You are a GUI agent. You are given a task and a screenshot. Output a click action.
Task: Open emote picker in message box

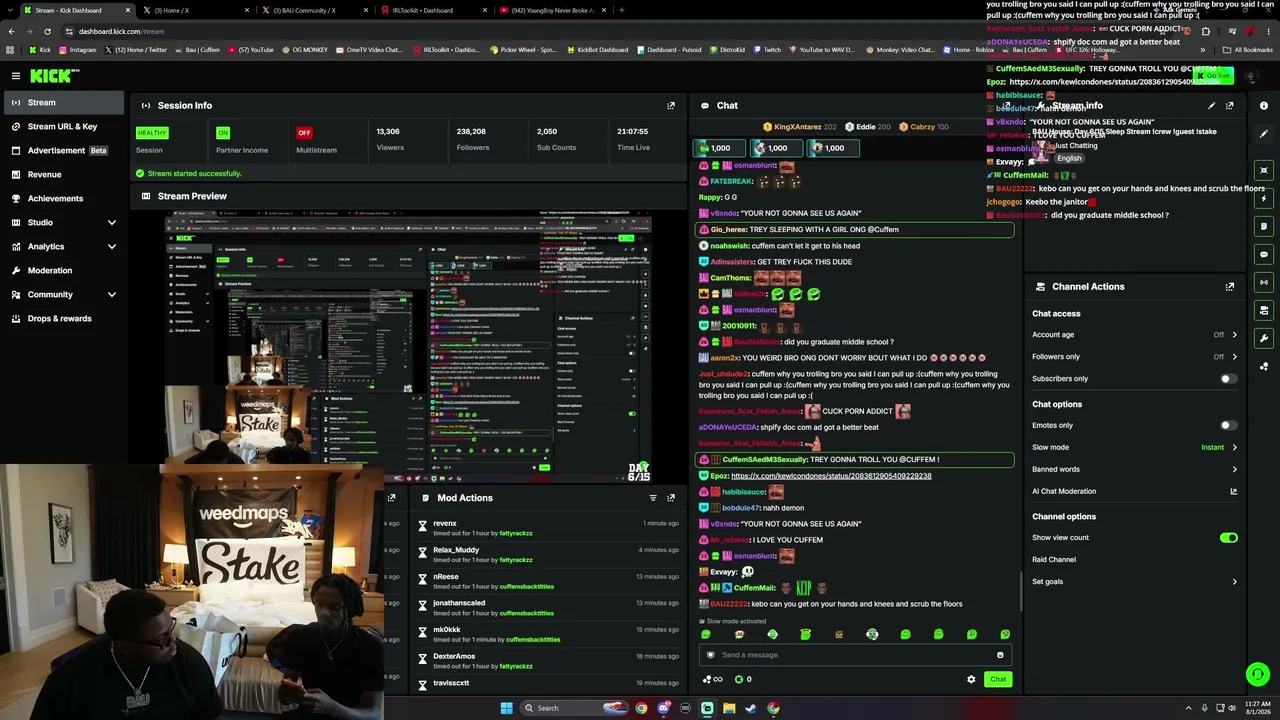[x=1000, y=655]
